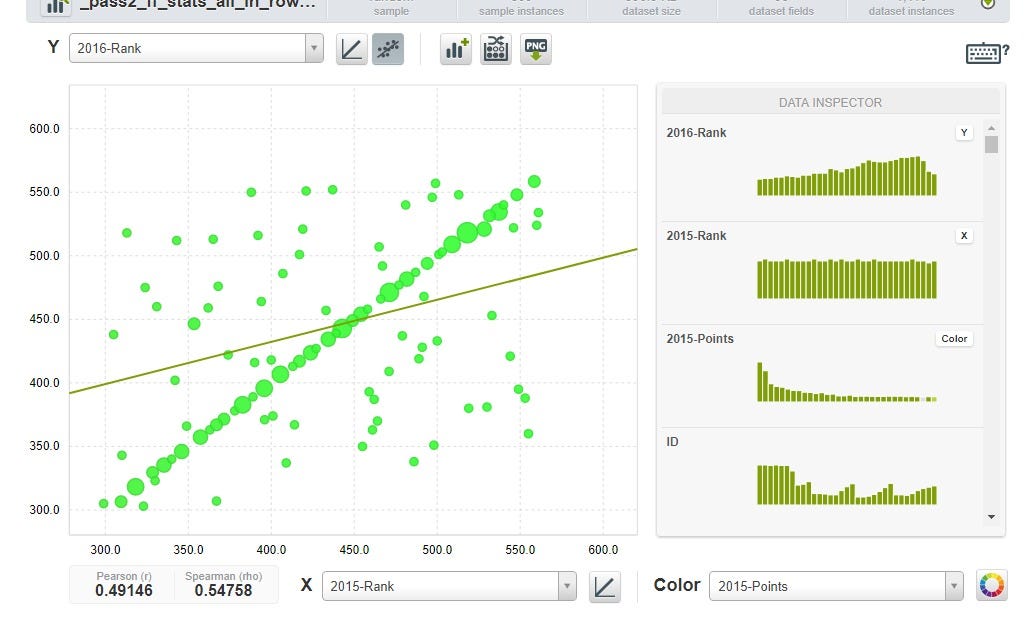Click the Color badge beside 2015-Points

(x=954, y=339)
